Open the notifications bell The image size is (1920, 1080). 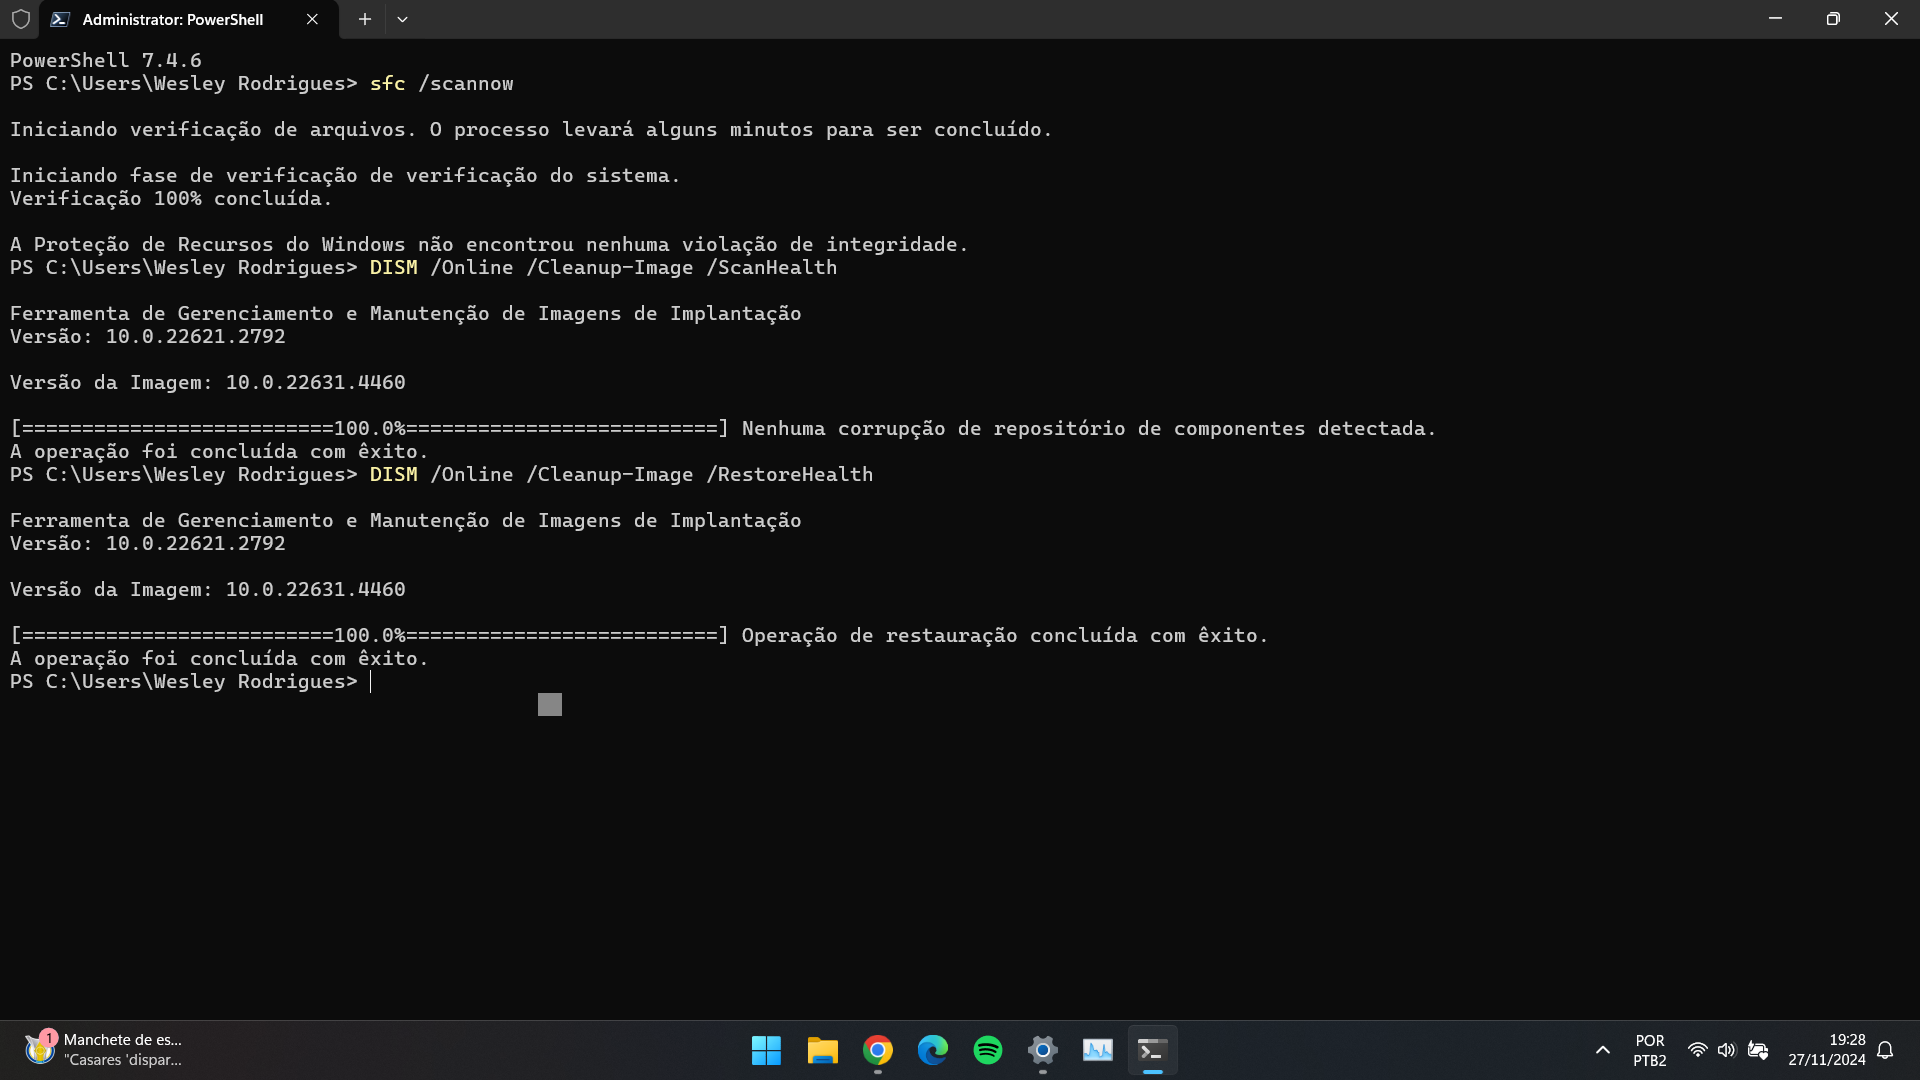[x=1885, y=1050]
